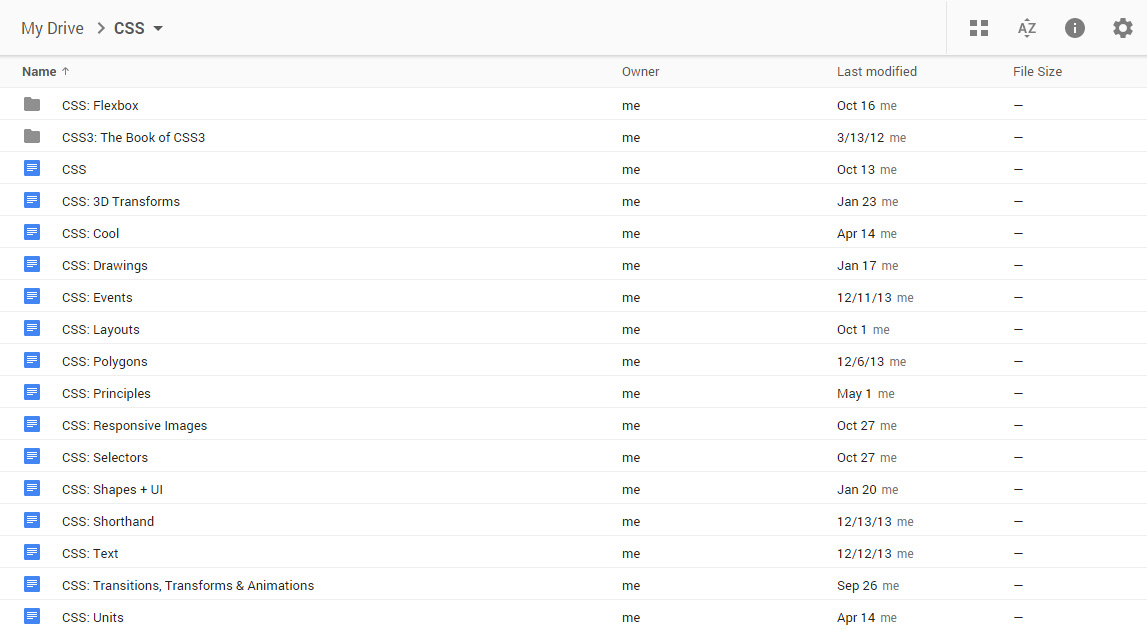Select the CSS: Events file name

click(97, 298)
